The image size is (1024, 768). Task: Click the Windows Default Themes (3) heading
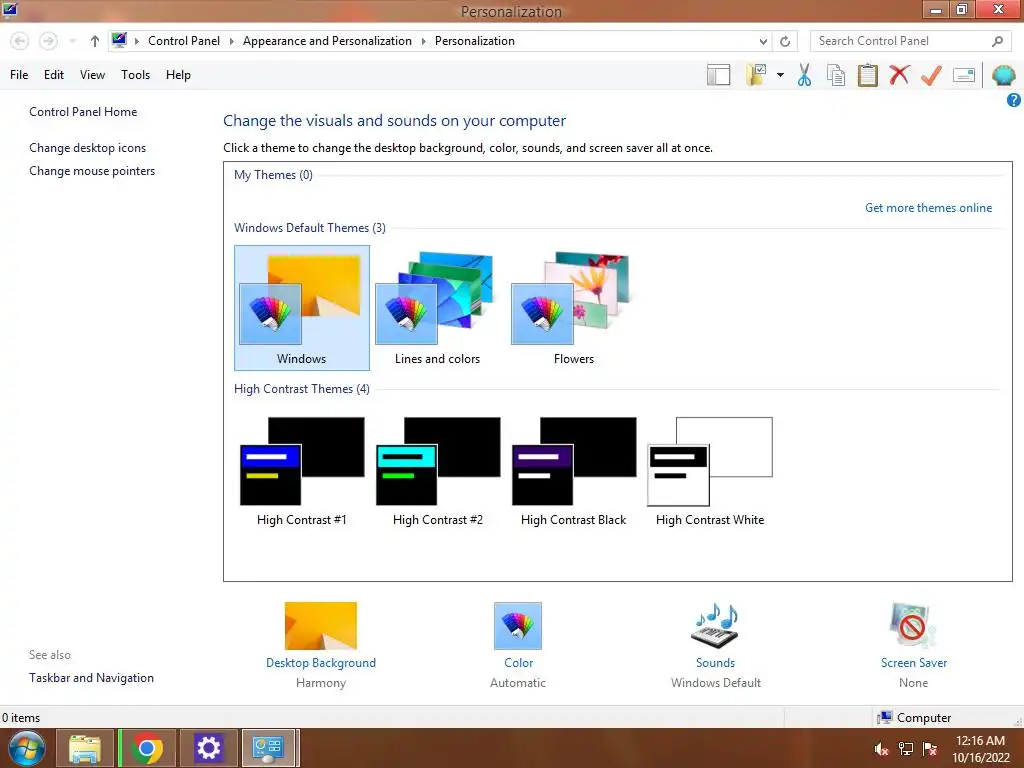click(310, 228)
